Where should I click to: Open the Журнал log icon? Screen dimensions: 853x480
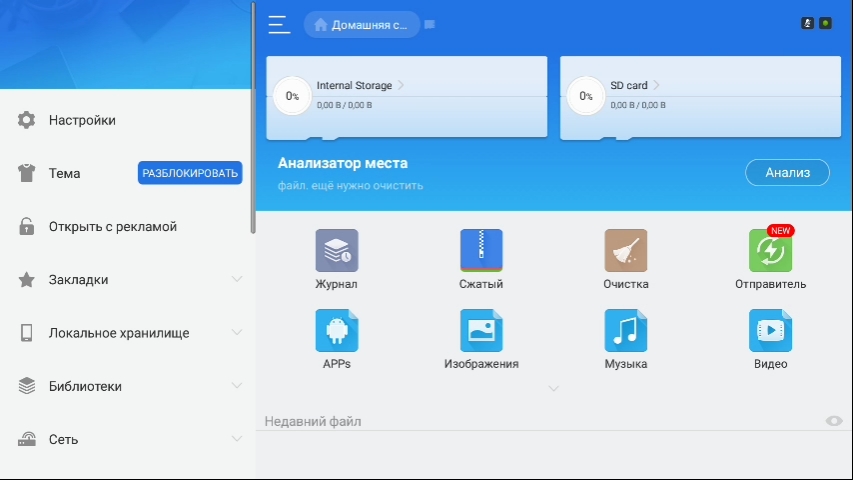(x=336, y=251)
